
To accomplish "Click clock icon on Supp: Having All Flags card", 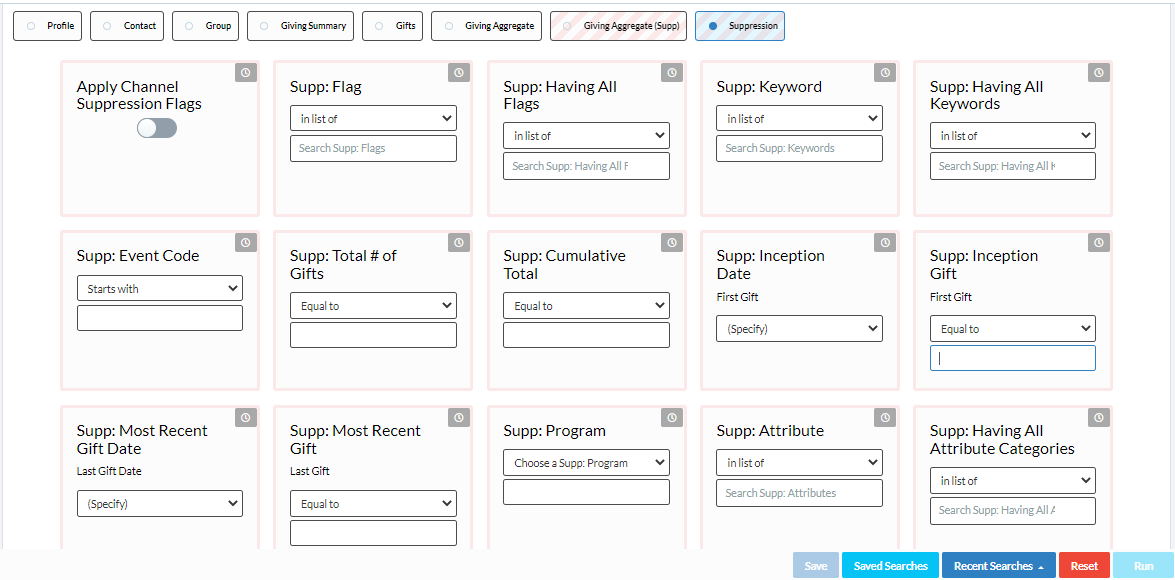I will pyautogui.click(x=672, y=73).
